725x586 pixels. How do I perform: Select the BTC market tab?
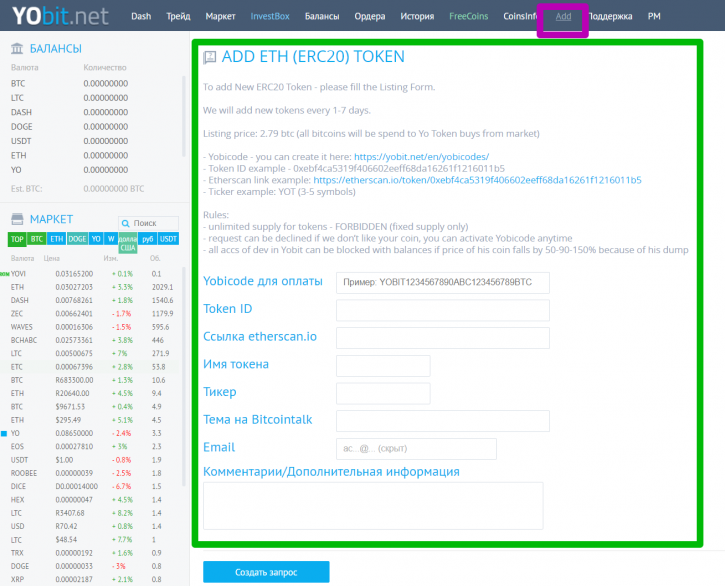click(x=37, y=239)
